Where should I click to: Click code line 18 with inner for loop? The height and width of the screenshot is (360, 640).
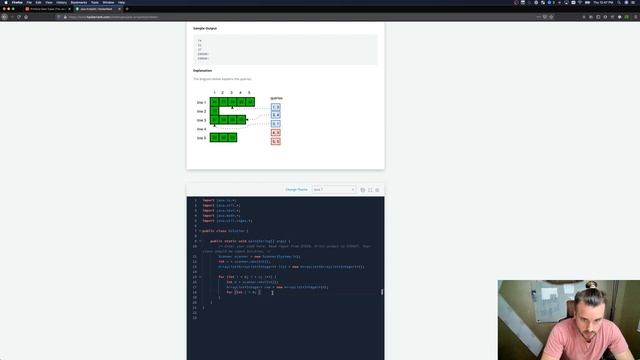[243, 292]
